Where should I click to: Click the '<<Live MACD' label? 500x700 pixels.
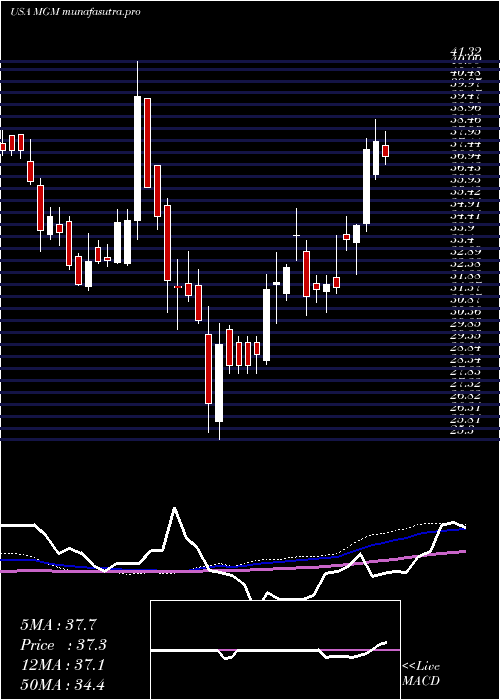(x=421, y=674)
